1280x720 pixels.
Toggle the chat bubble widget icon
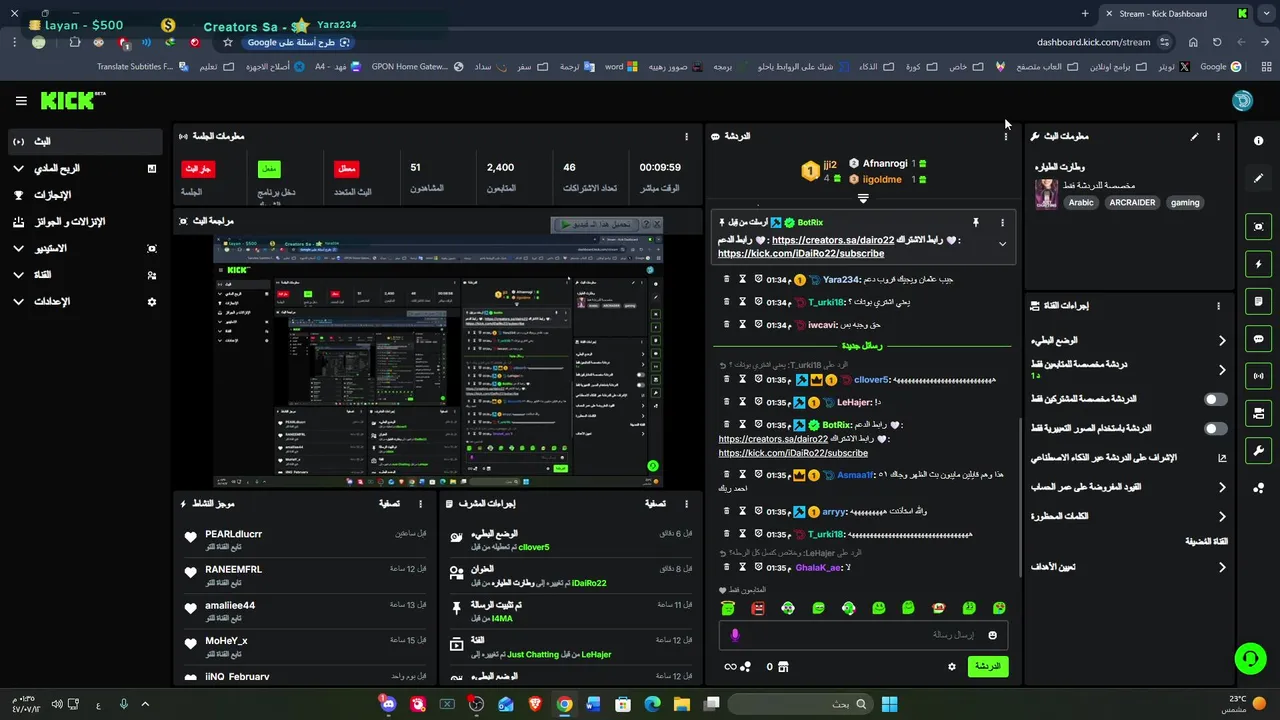1258,339
